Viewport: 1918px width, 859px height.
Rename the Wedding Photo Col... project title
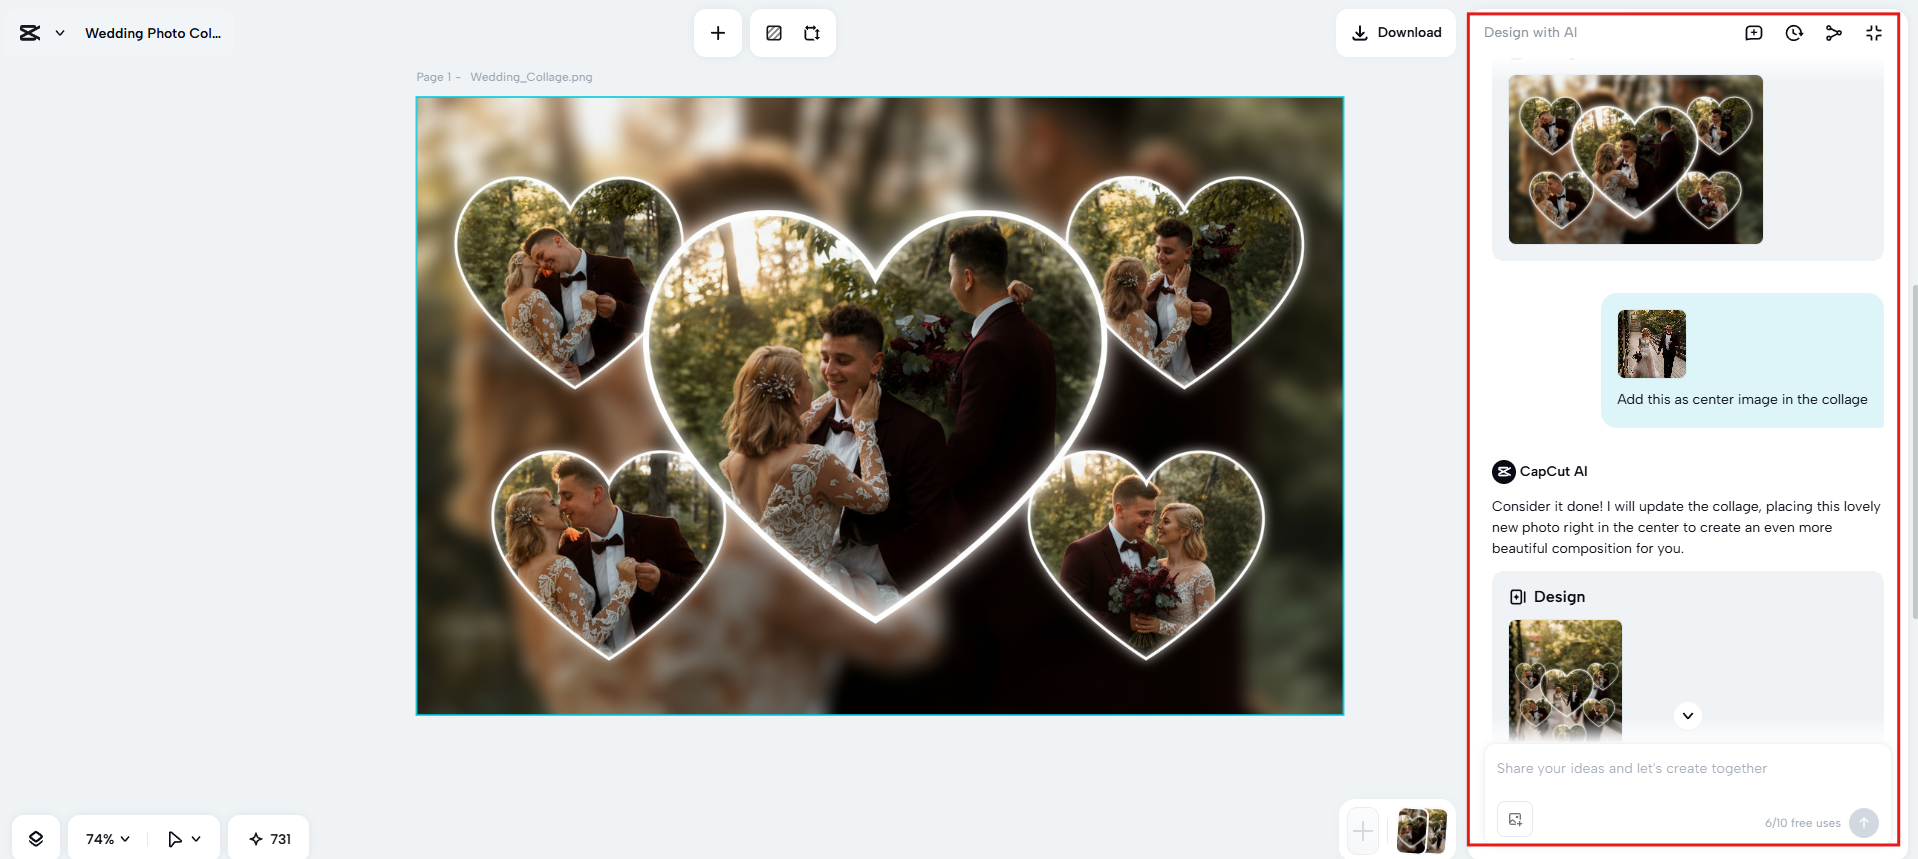pos(153,33)
